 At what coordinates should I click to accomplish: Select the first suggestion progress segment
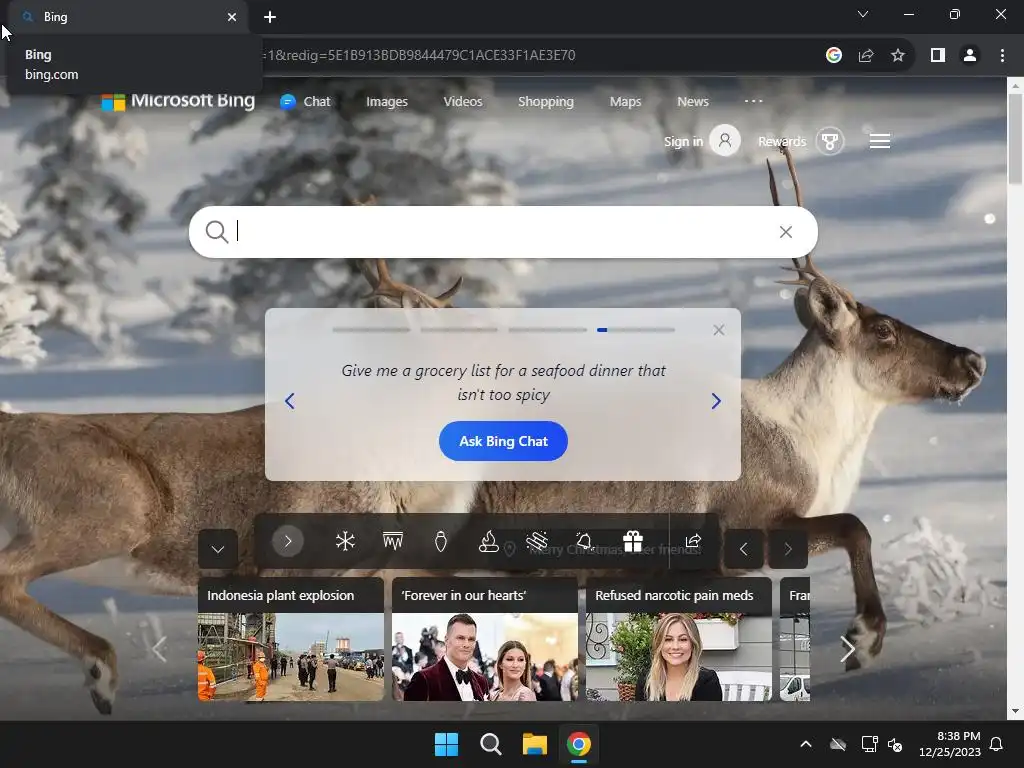[371, 330]
